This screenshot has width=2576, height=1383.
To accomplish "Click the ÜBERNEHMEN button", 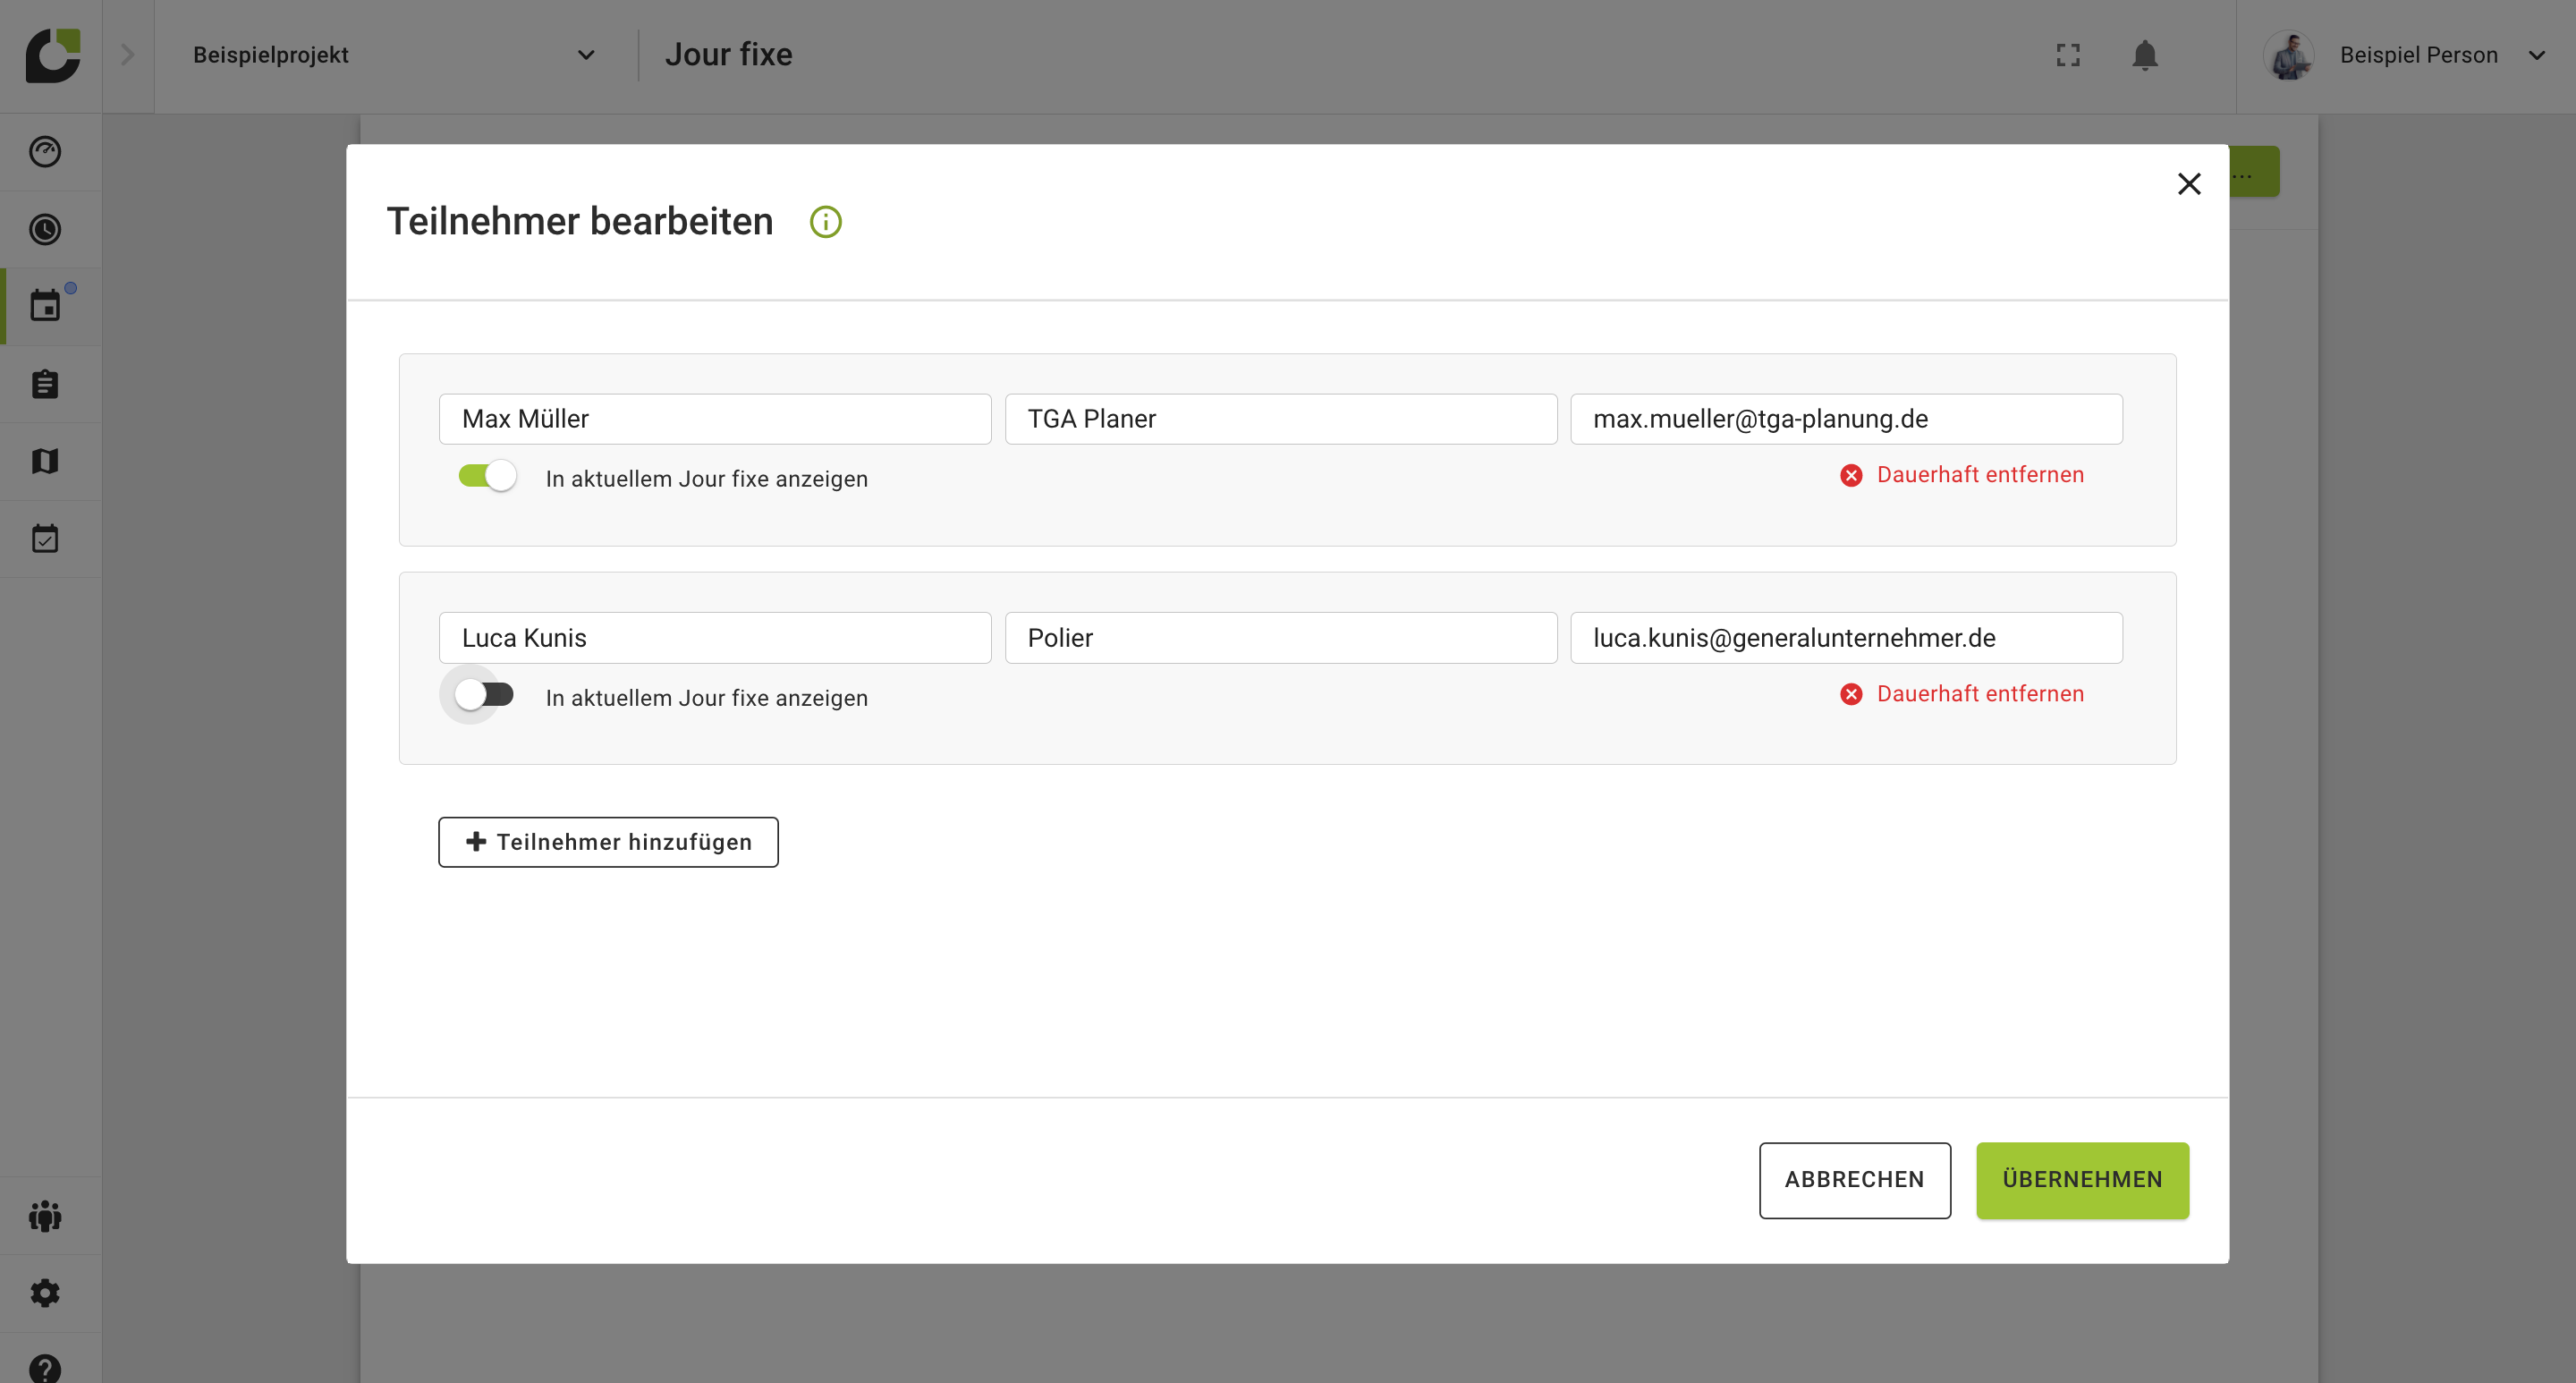I will [x=2082, y=1180].
